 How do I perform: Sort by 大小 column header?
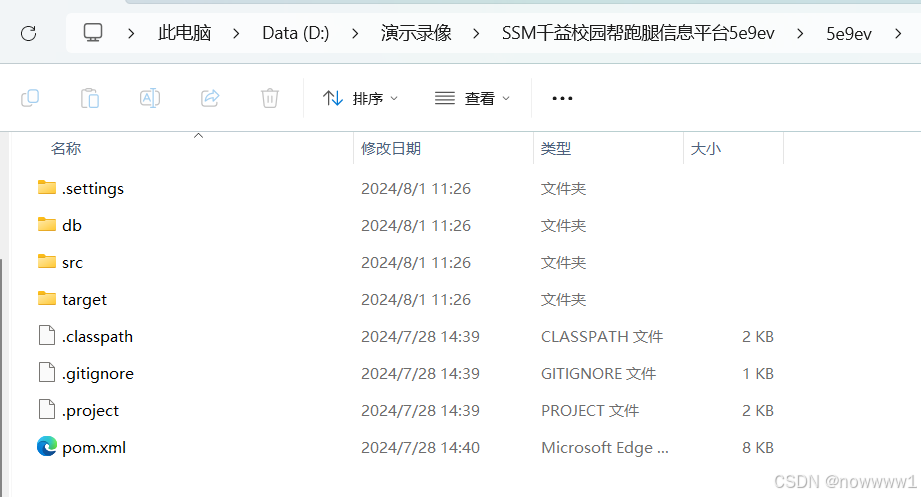pyautogui.click(x=705, y=149)
